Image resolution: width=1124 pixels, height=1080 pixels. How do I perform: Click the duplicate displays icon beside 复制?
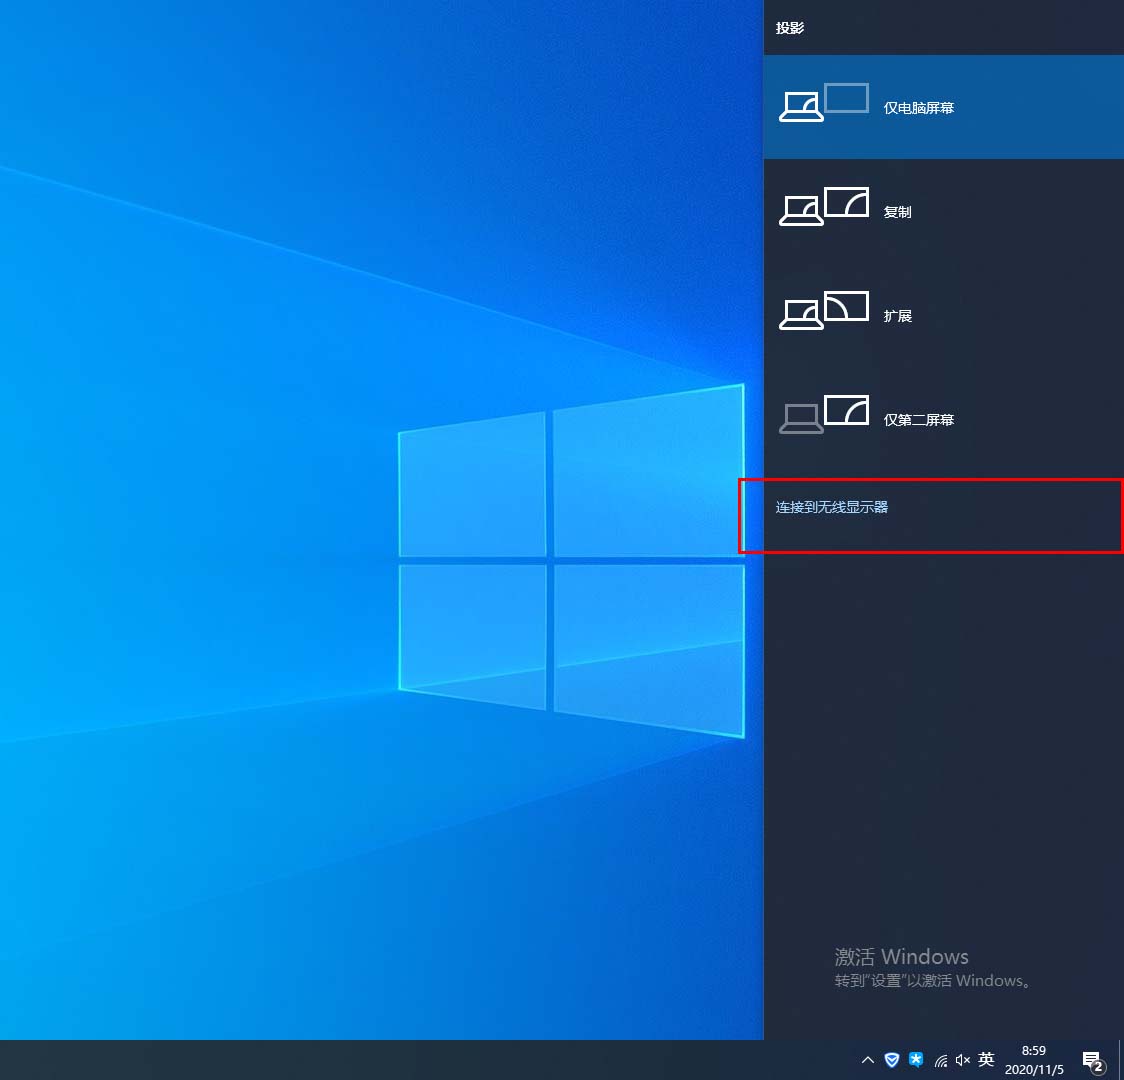824,207
